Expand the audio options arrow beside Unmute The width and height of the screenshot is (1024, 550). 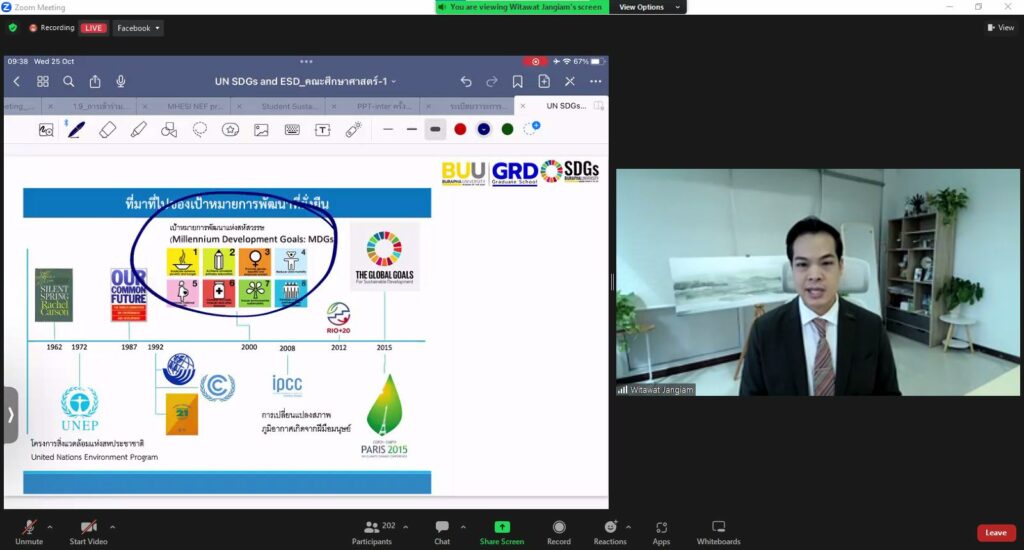click(x=50, y=526)
